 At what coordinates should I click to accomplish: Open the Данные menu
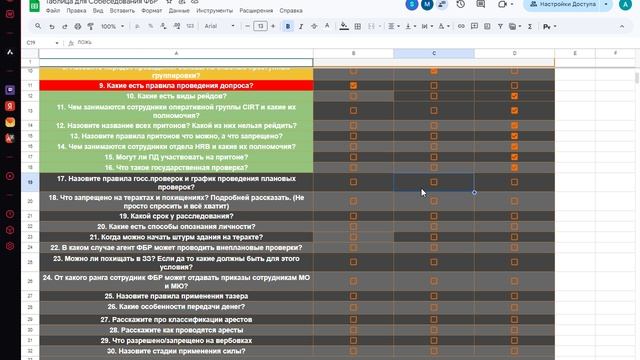179,11
